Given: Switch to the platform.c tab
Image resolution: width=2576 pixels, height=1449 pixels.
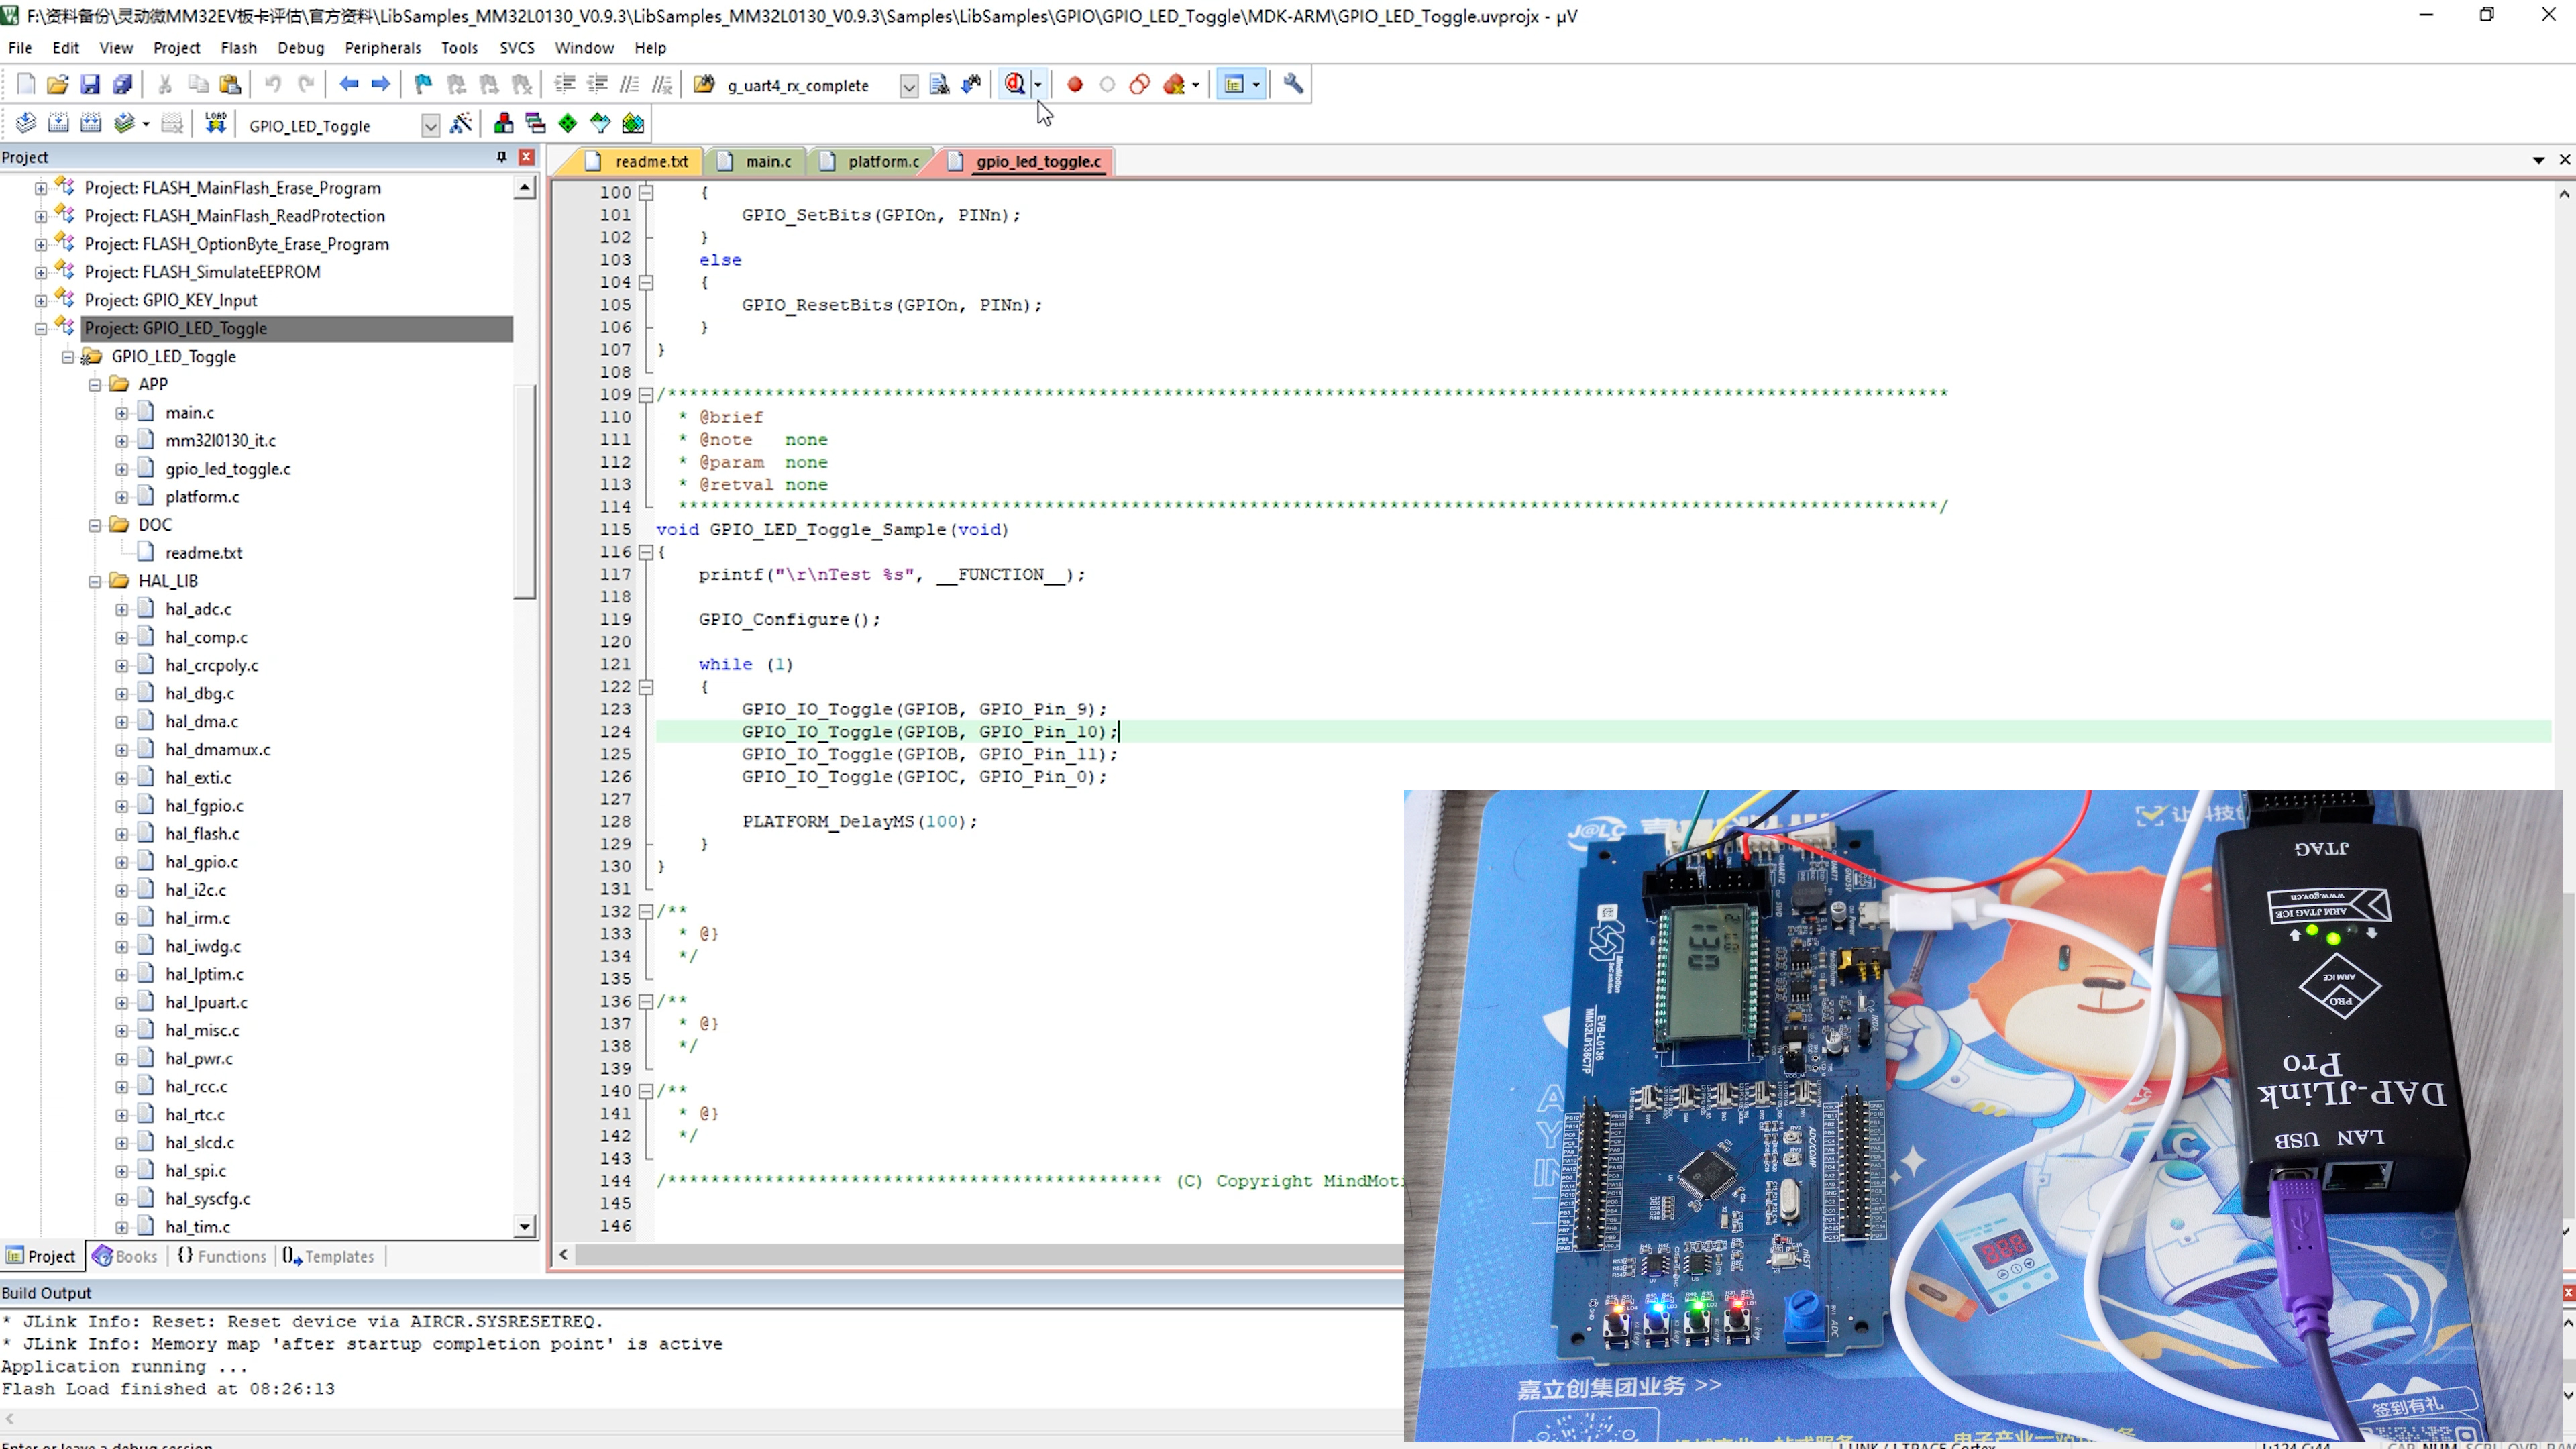Looking at the screenshot, I should 882,161.
